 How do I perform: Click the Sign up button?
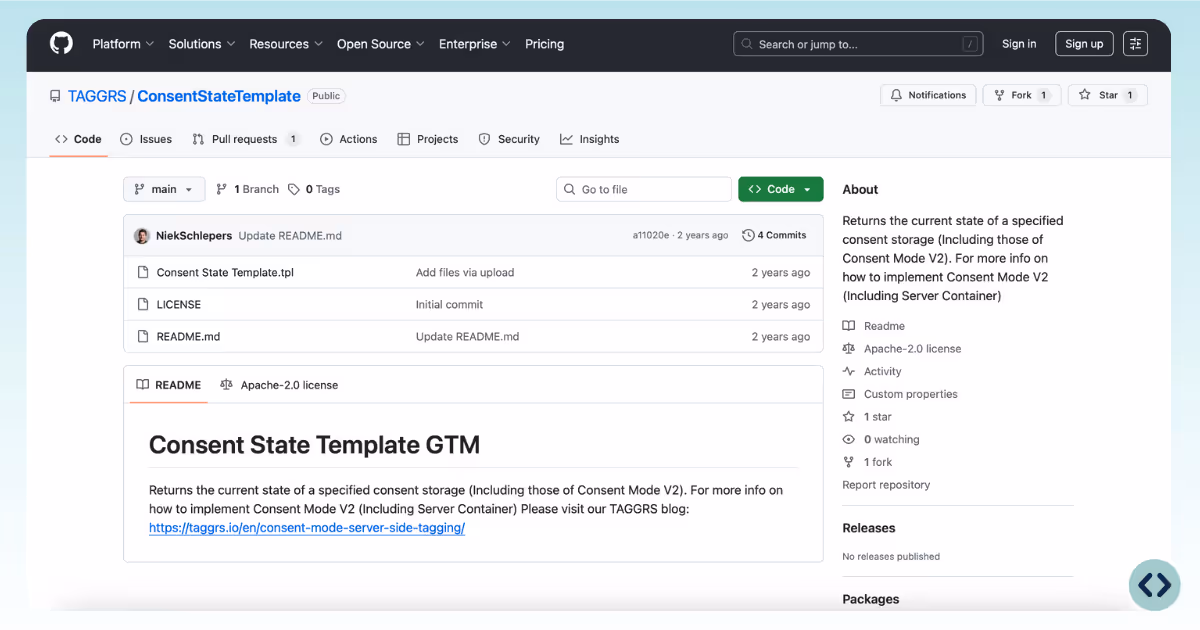(x=1084, y=44)
